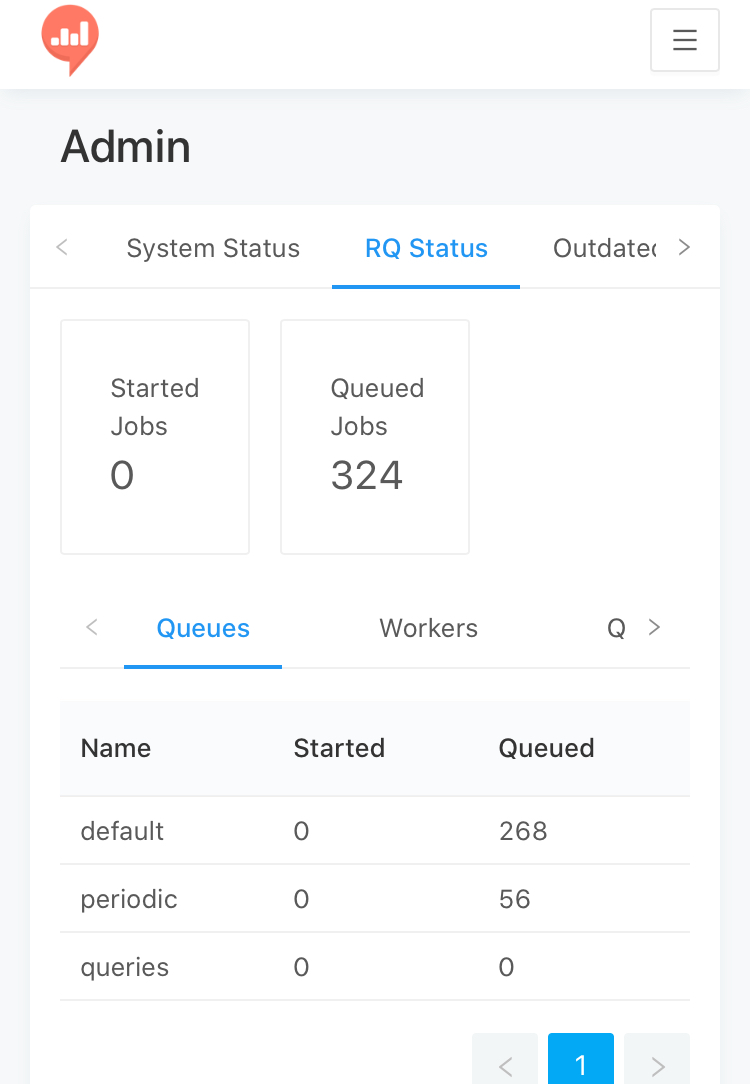Click queued value 56 in periodic row

pyautogui.click(x=514, y=899)
